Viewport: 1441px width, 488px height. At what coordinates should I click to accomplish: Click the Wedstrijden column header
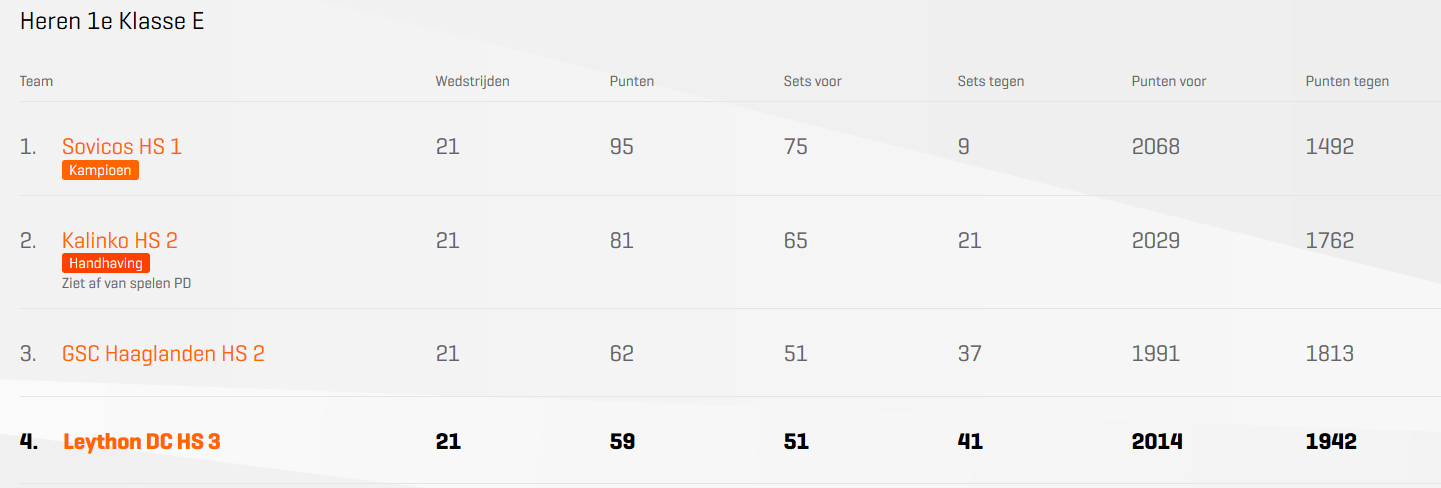[x=472, y=81]
